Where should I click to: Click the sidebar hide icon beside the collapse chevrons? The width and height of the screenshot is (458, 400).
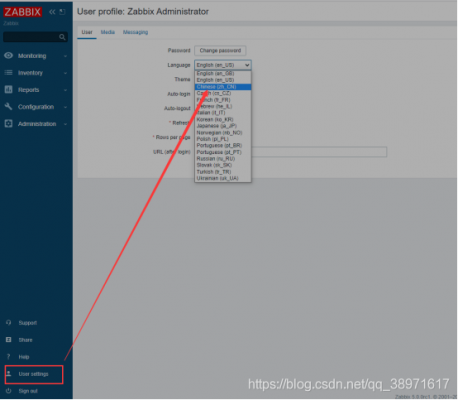62,12
